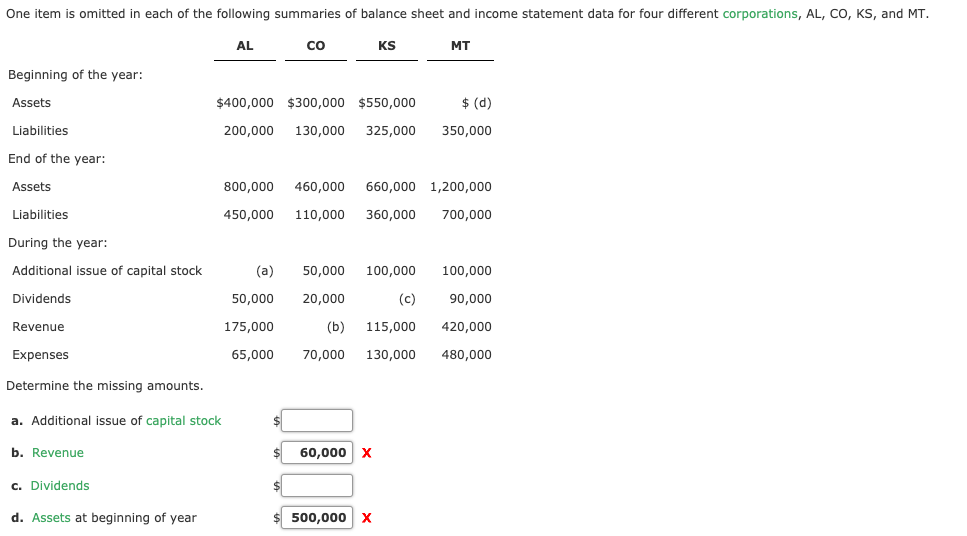Click CO ending liabilities 110,000
Screen dimensions: 967x536
point(319,215)
